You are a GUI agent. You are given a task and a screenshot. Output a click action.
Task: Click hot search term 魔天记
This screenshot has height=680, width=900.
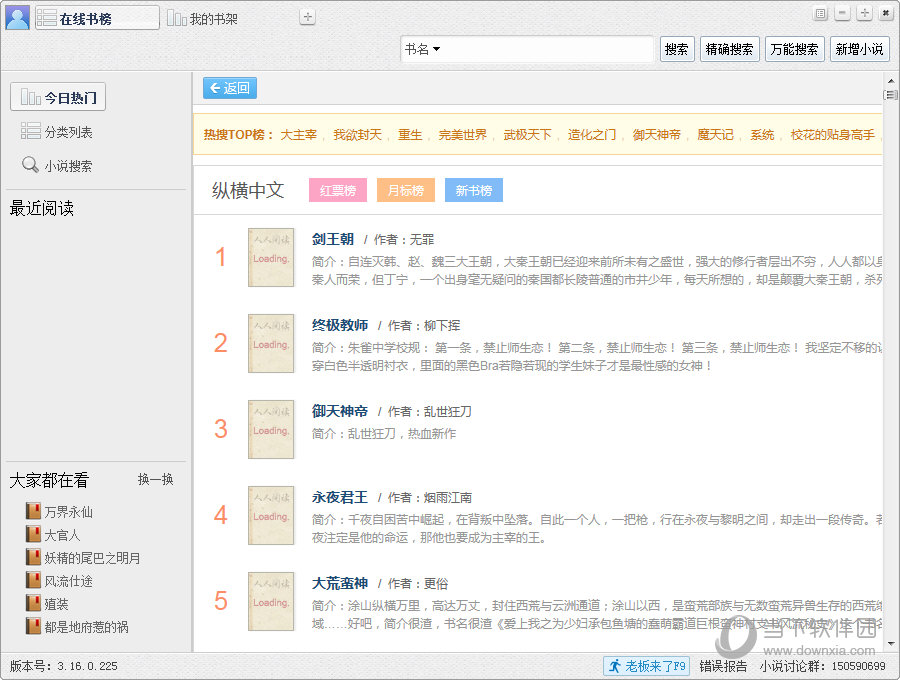point(715,135)
